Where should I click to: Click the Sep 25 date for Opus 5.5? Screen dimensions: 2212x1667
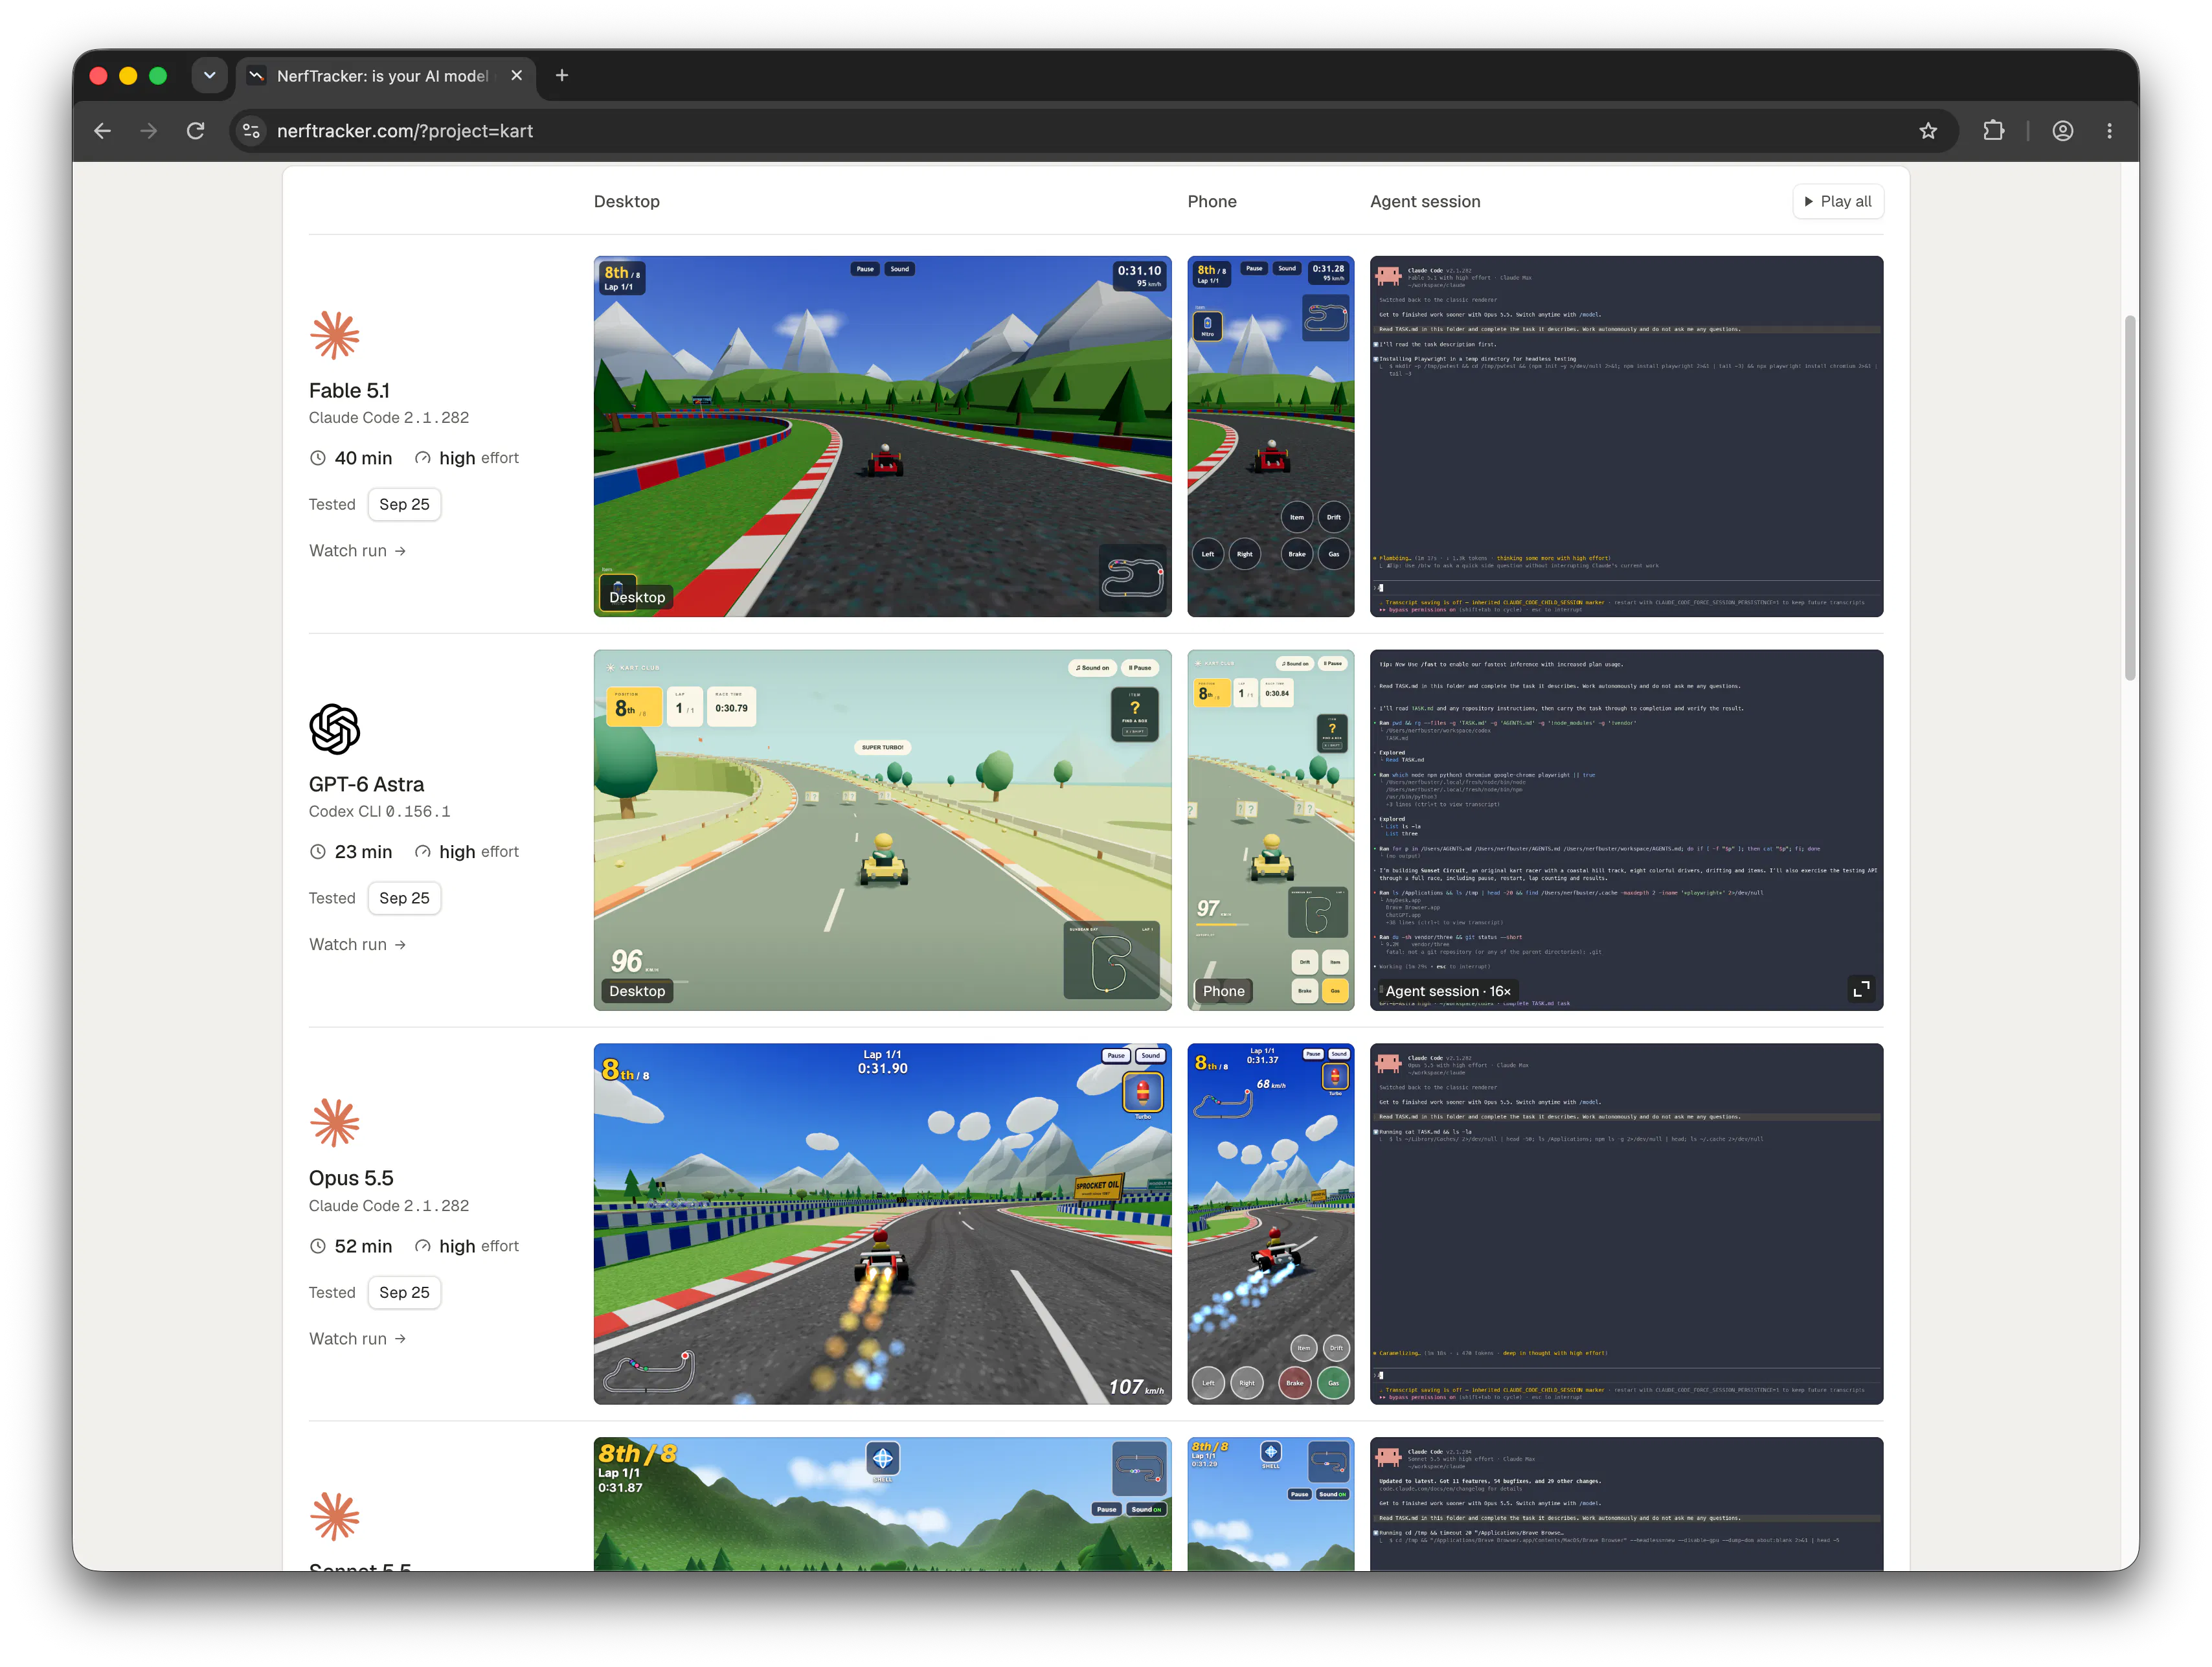coord(404,1293)
